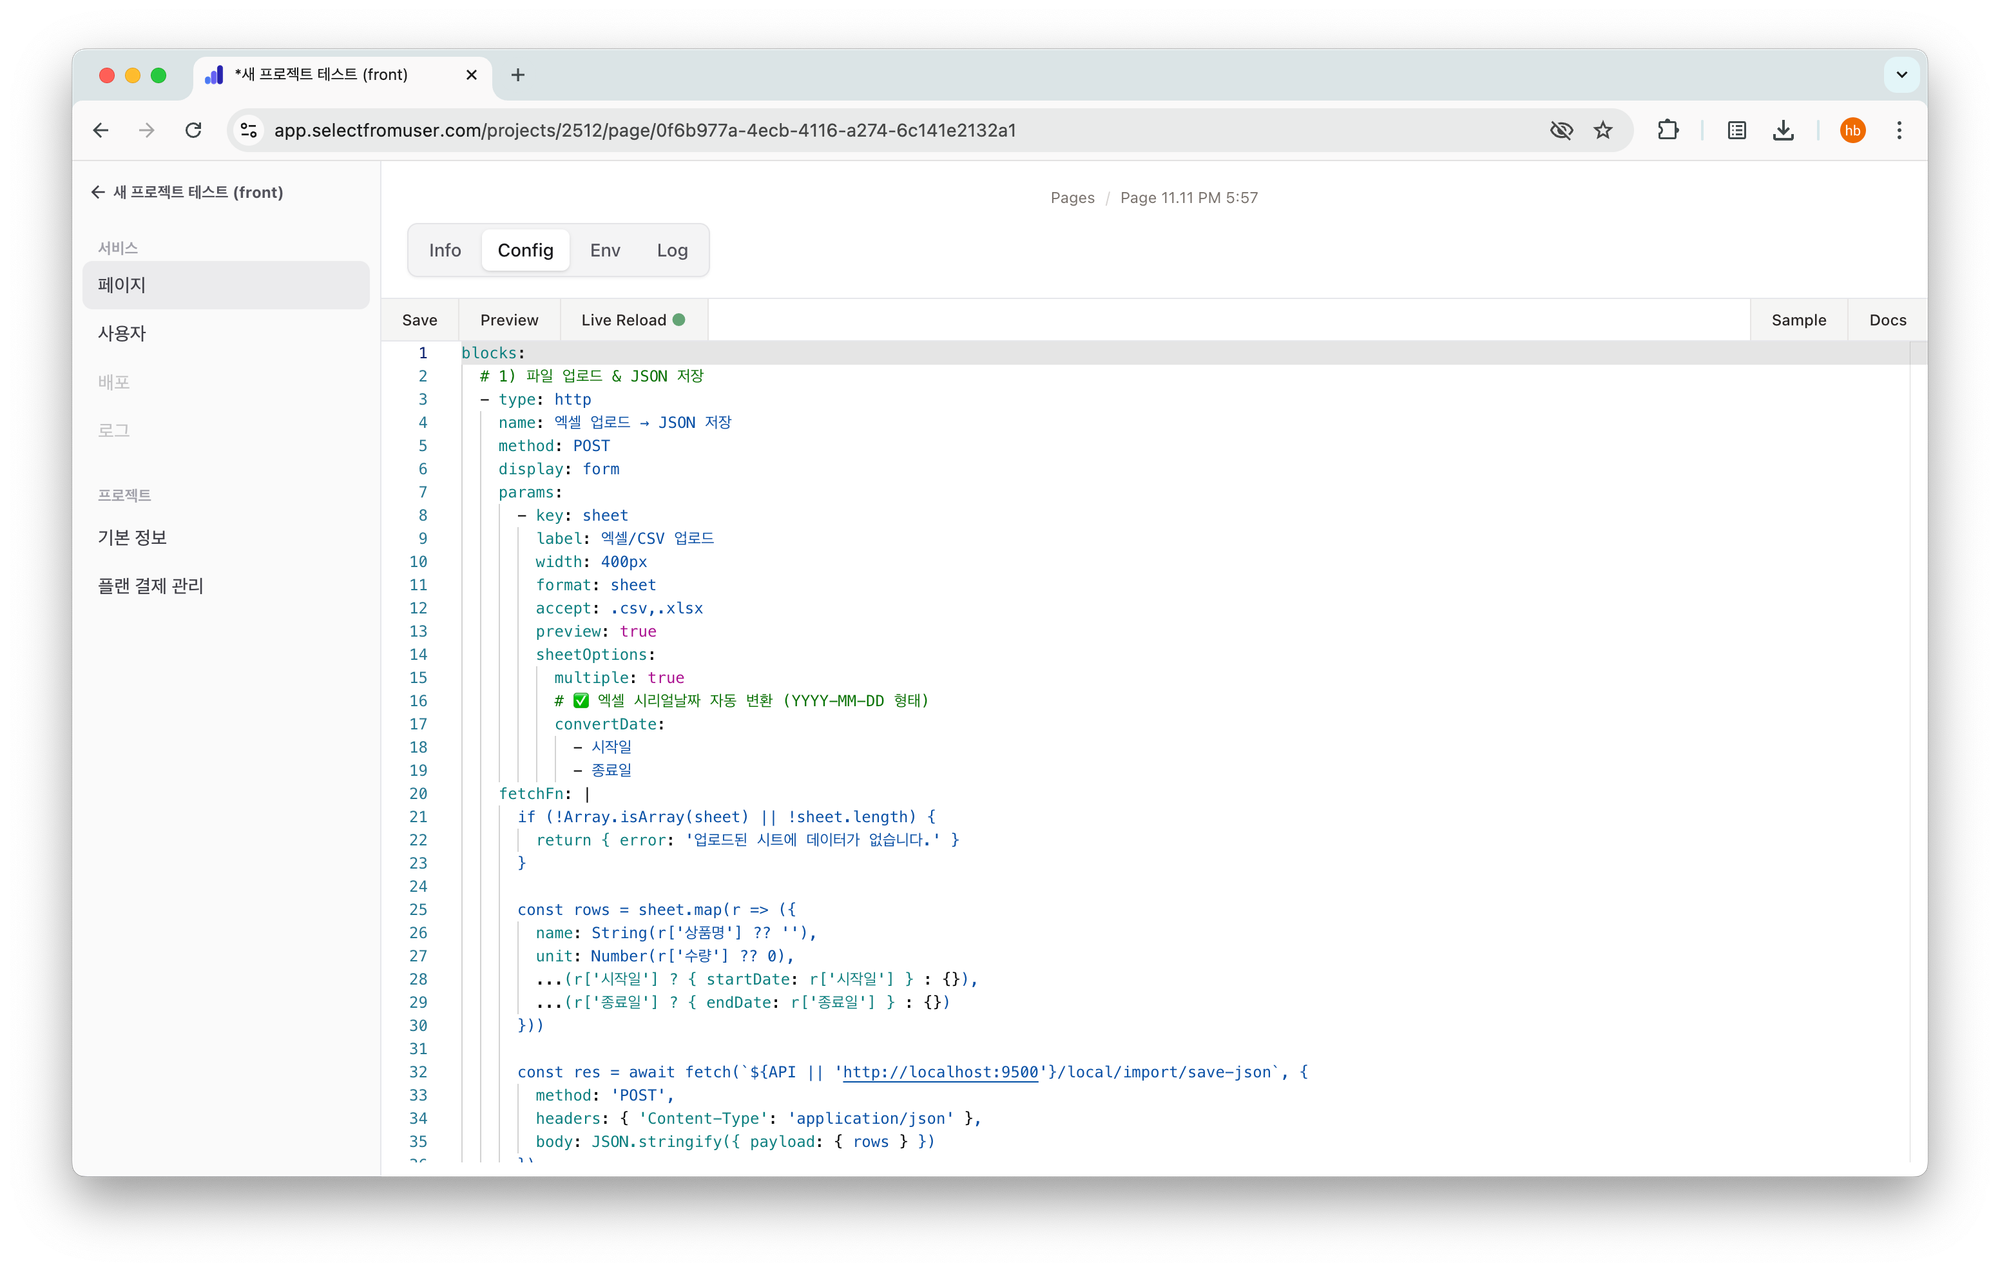
Task: Switch to the Log tab
Action: pyautogui.click(x=672, y=250)
